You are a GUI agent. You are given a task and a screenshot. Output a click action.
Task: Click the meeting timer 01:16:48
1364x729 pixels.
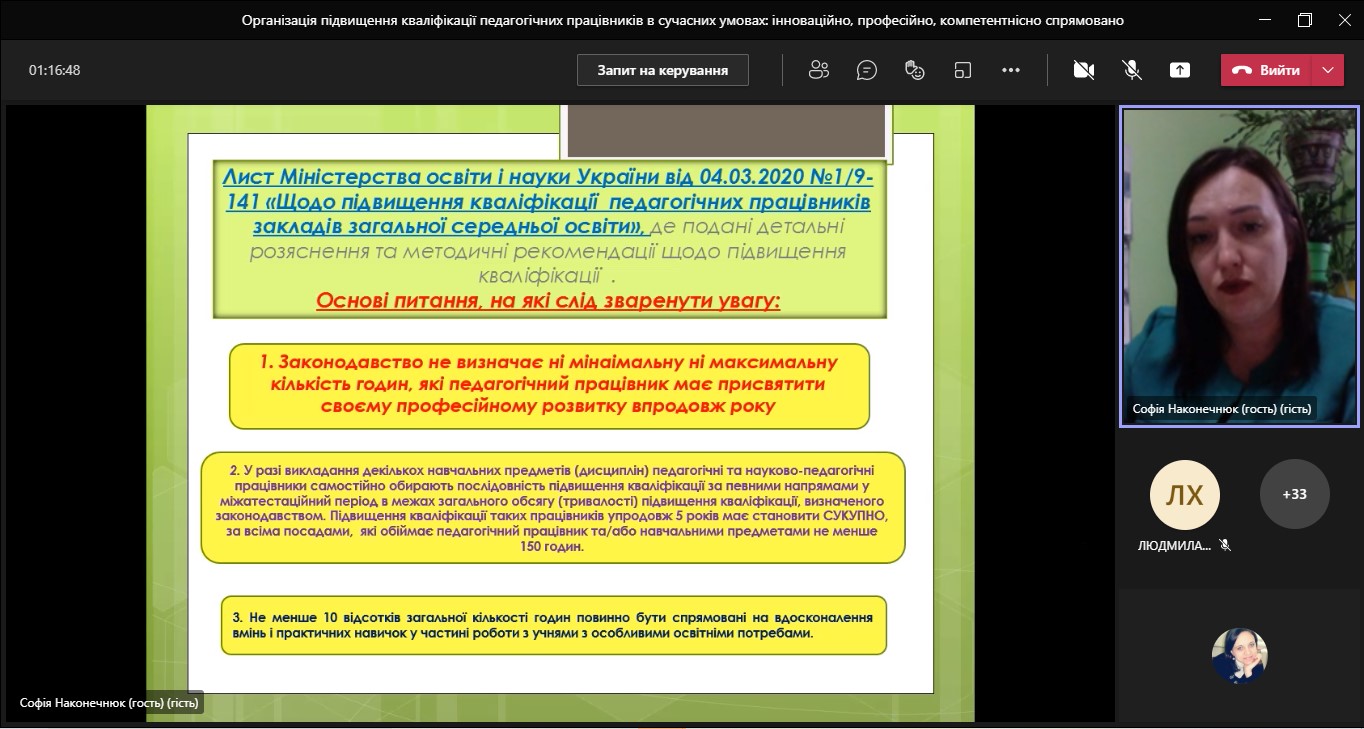tap(54, 70)
